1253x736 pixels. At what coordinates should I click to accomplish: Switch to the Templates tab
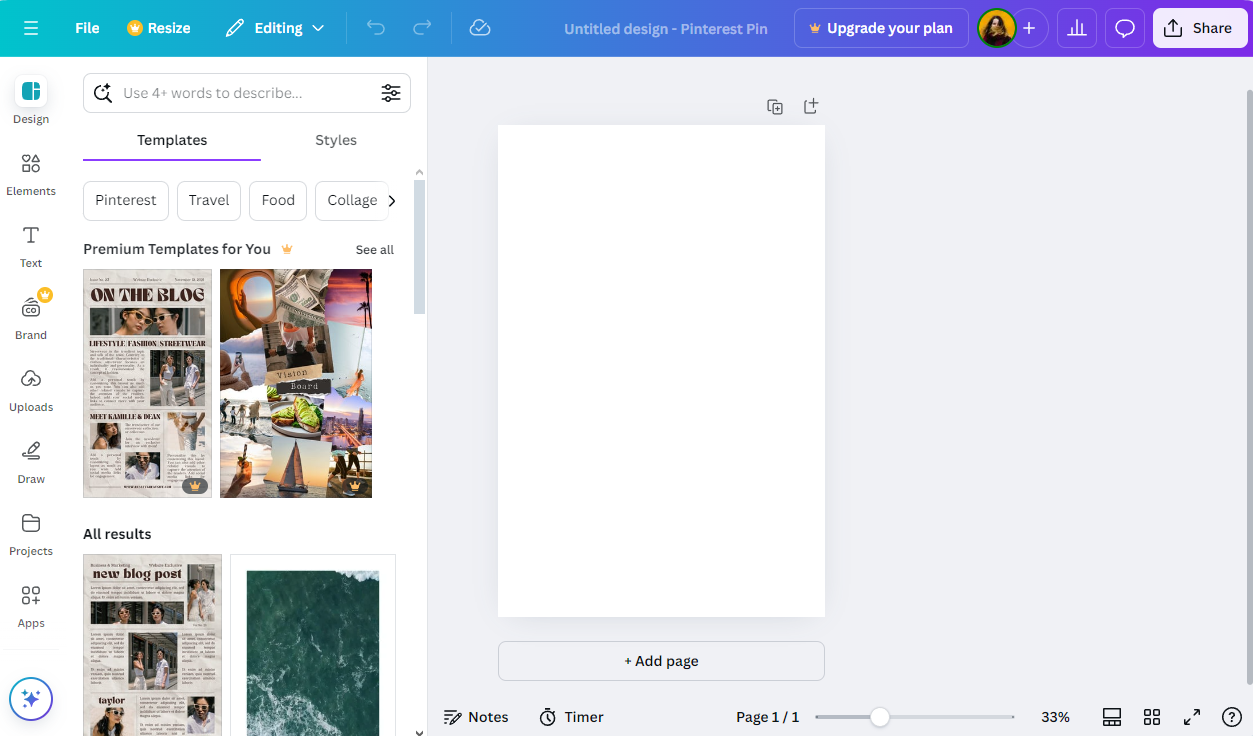172,140
